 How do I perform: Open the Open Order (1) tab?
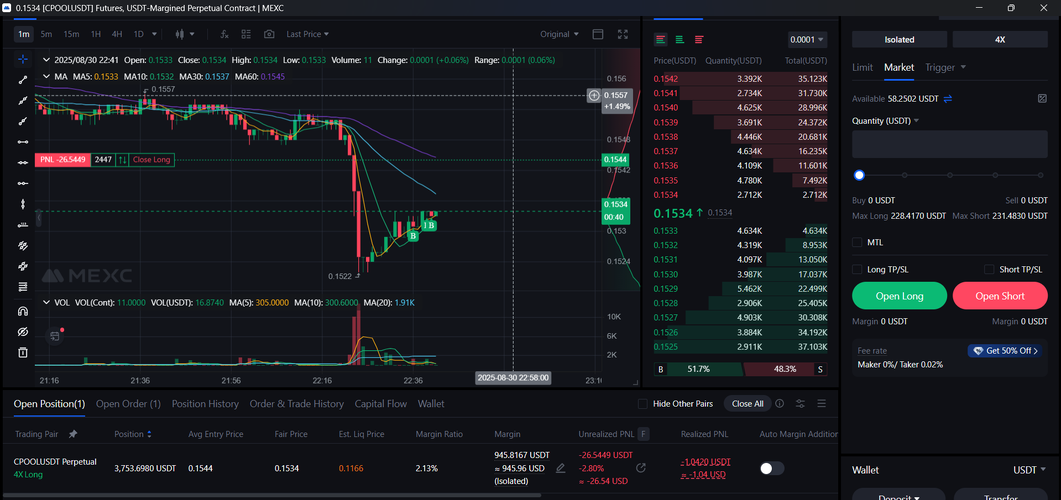(x=129, y=404)
